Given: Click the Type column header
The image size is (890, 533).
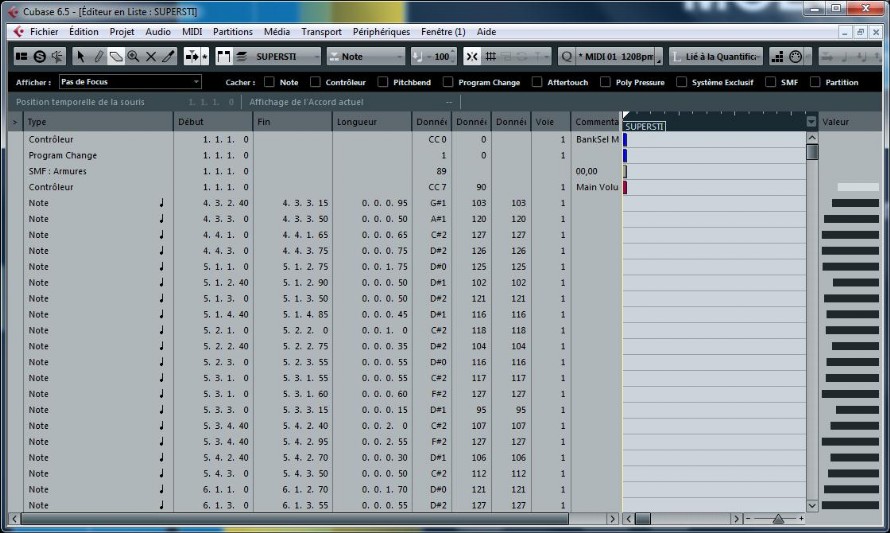Looking at the screenshot, I should [x=98, y=122].
